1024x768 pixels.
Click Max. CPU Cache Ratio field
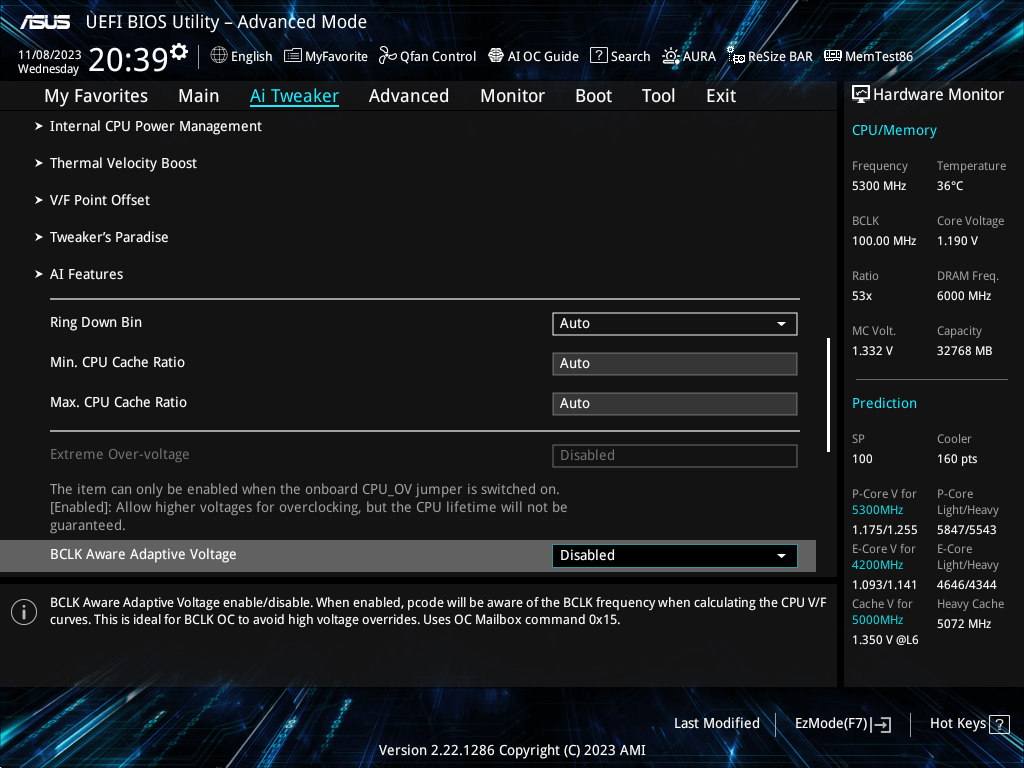pyautogui.click(x=675, y=404)
